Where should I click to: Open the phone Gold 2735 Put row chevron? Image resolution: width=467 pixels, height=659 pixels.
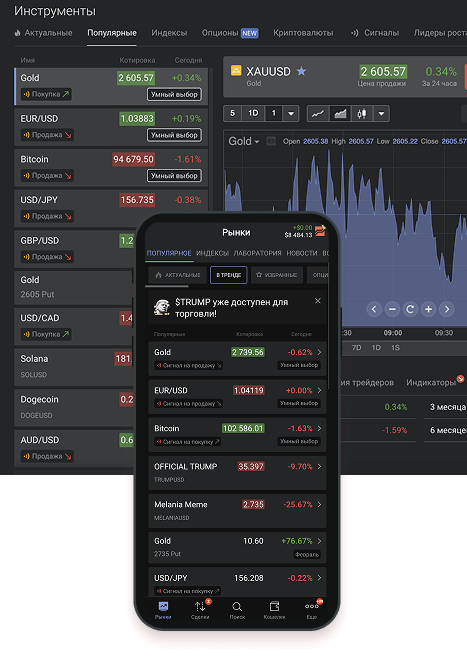coord(319,541)
